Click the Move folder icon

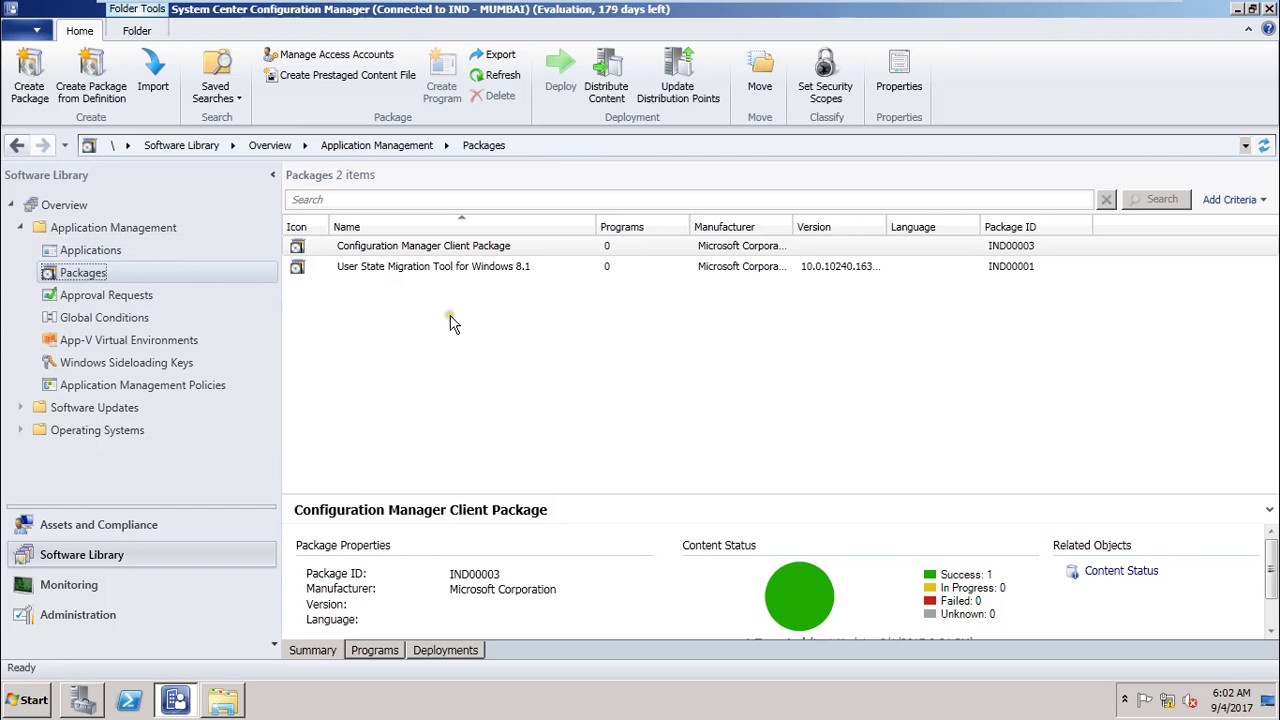(760, 63)
